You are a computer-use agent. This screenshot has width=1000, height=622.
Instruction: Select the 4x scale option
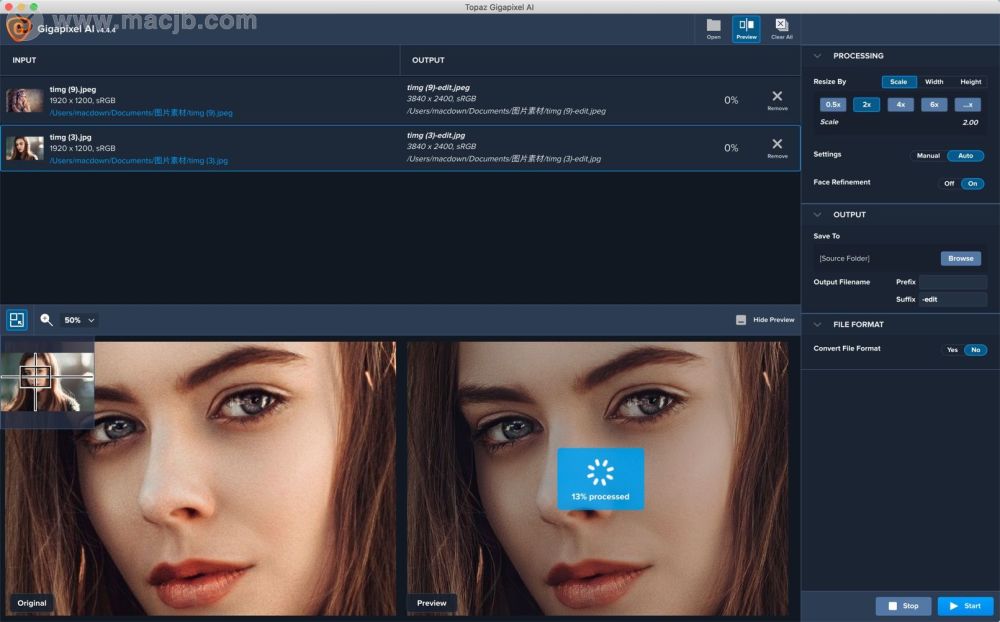(900, 104)
